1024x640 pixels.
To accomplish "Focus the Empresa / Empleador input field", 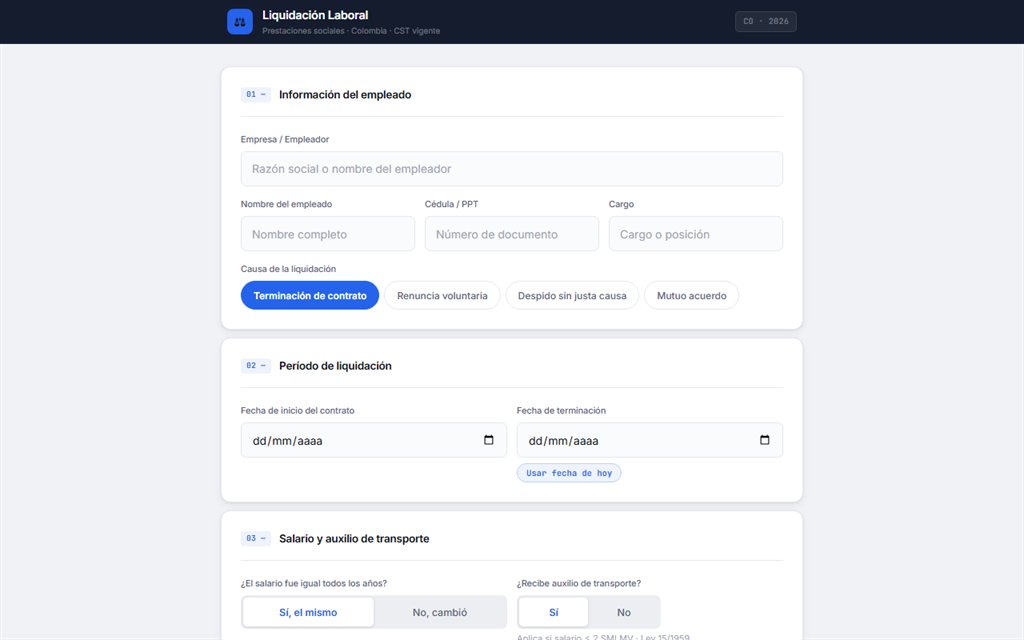I will pos(511,169).
